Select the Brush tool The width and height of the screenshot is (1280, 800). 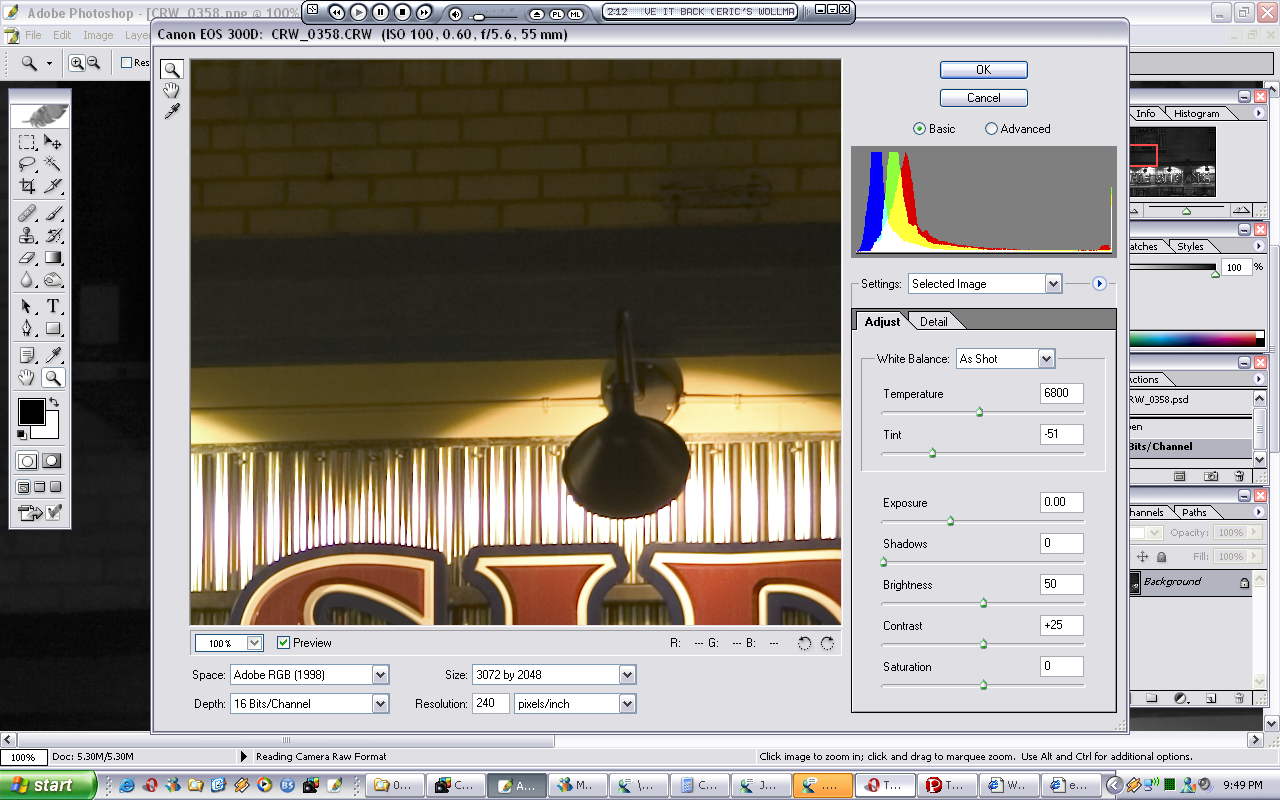[x=53, y=213]
